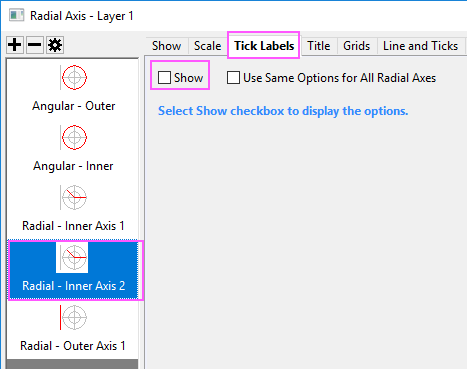Click the minus remove-axis icon
Viewport: 467px width, 369px height.
(35, 45)
